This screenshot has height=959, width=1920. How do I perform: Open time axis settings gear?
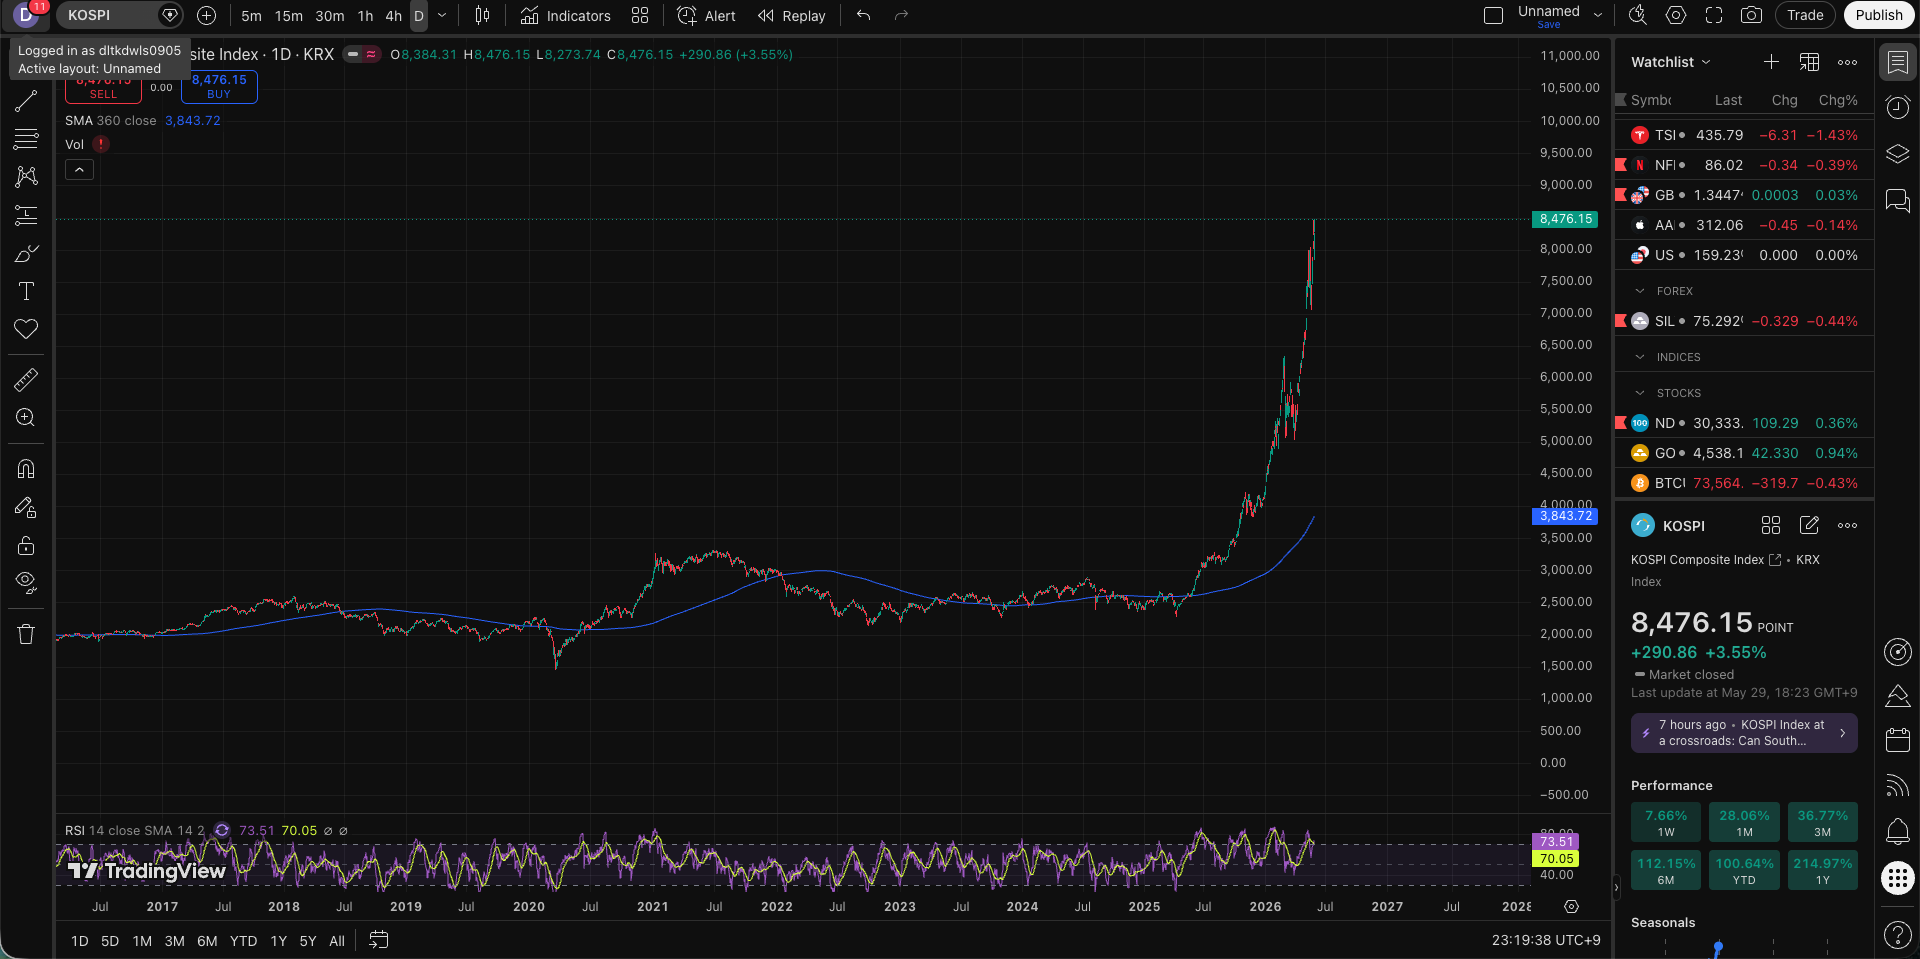[x=1571, y=906]
